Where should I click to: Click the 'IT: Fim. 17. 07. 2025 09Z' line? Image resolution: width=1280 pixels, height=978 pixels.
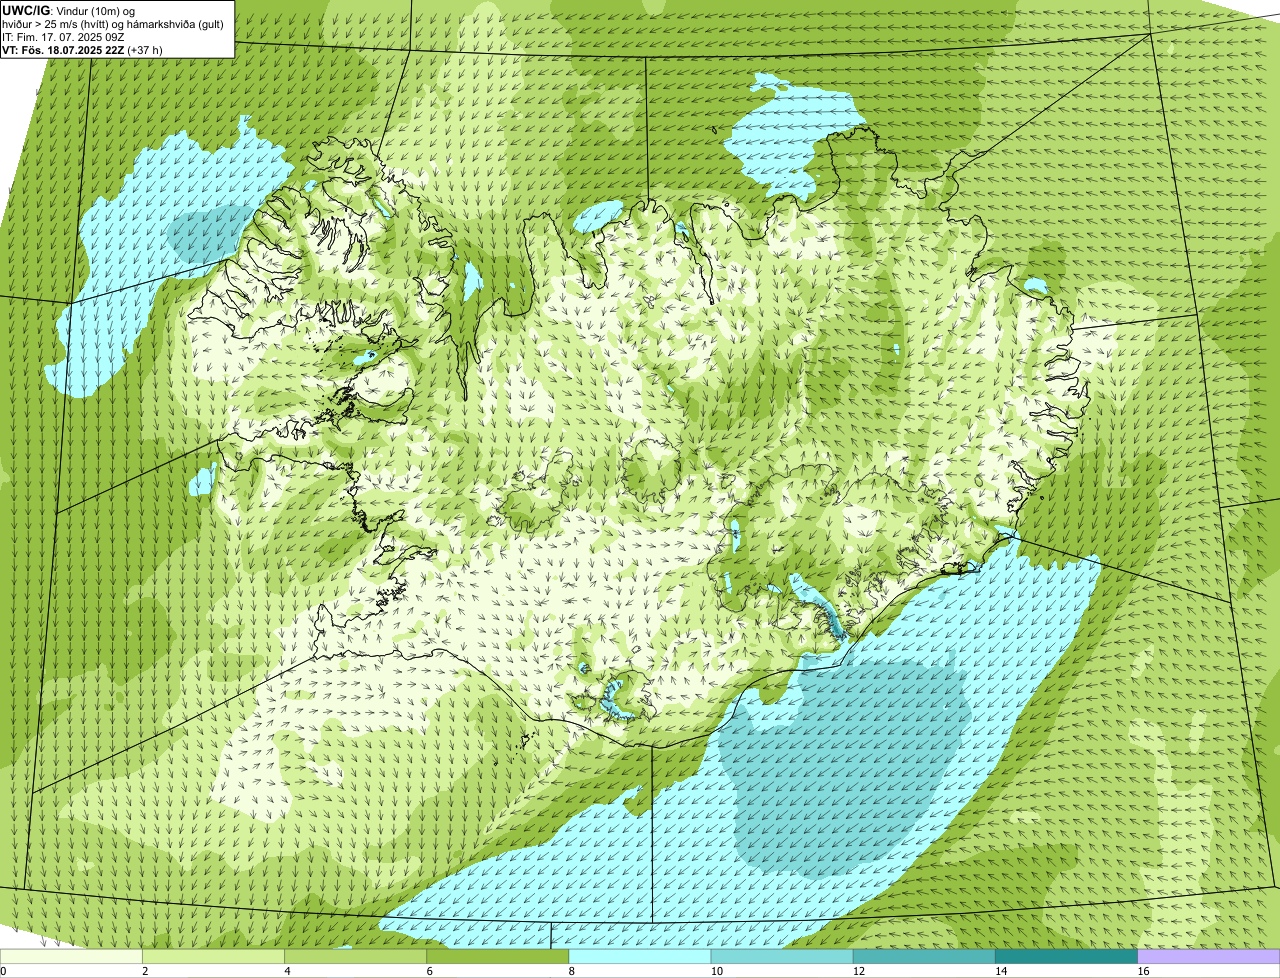(64, 37)
